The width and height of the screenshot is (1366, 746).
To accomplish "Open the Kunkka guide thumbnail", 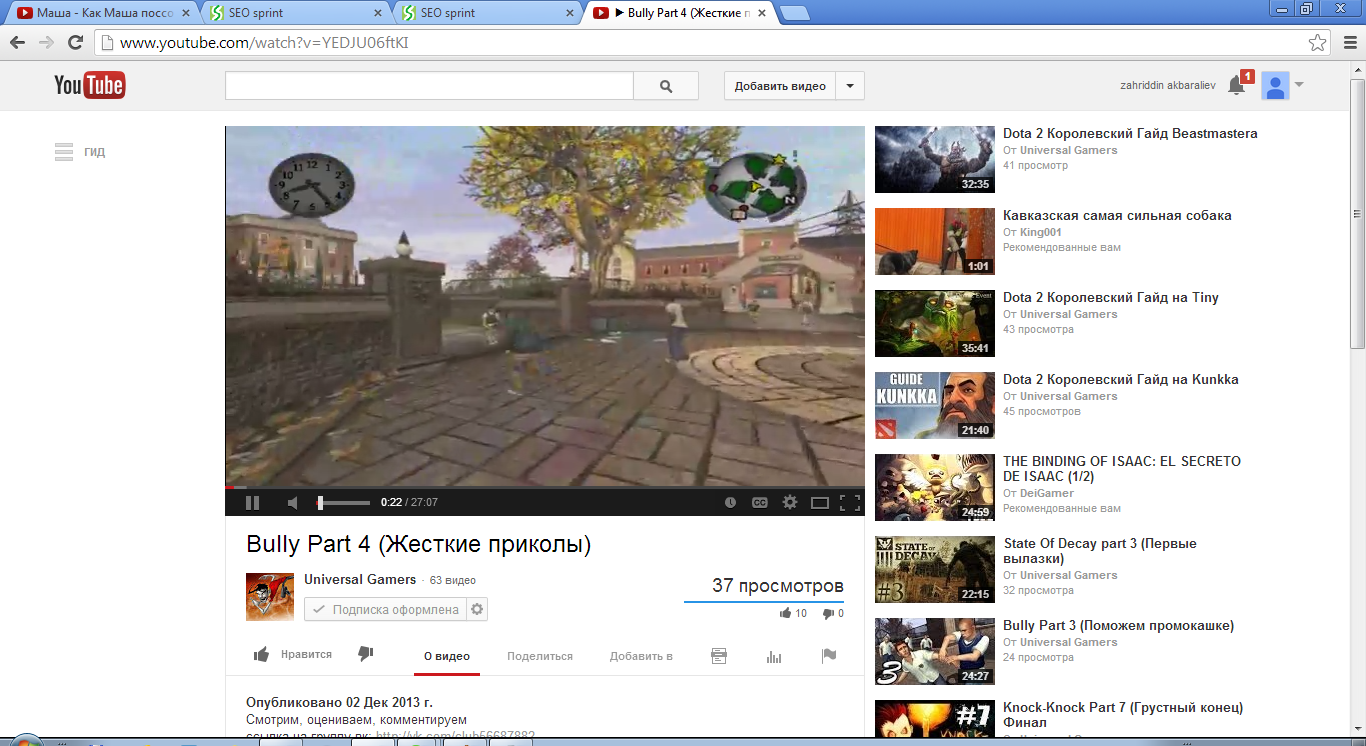I will [935, 405].
